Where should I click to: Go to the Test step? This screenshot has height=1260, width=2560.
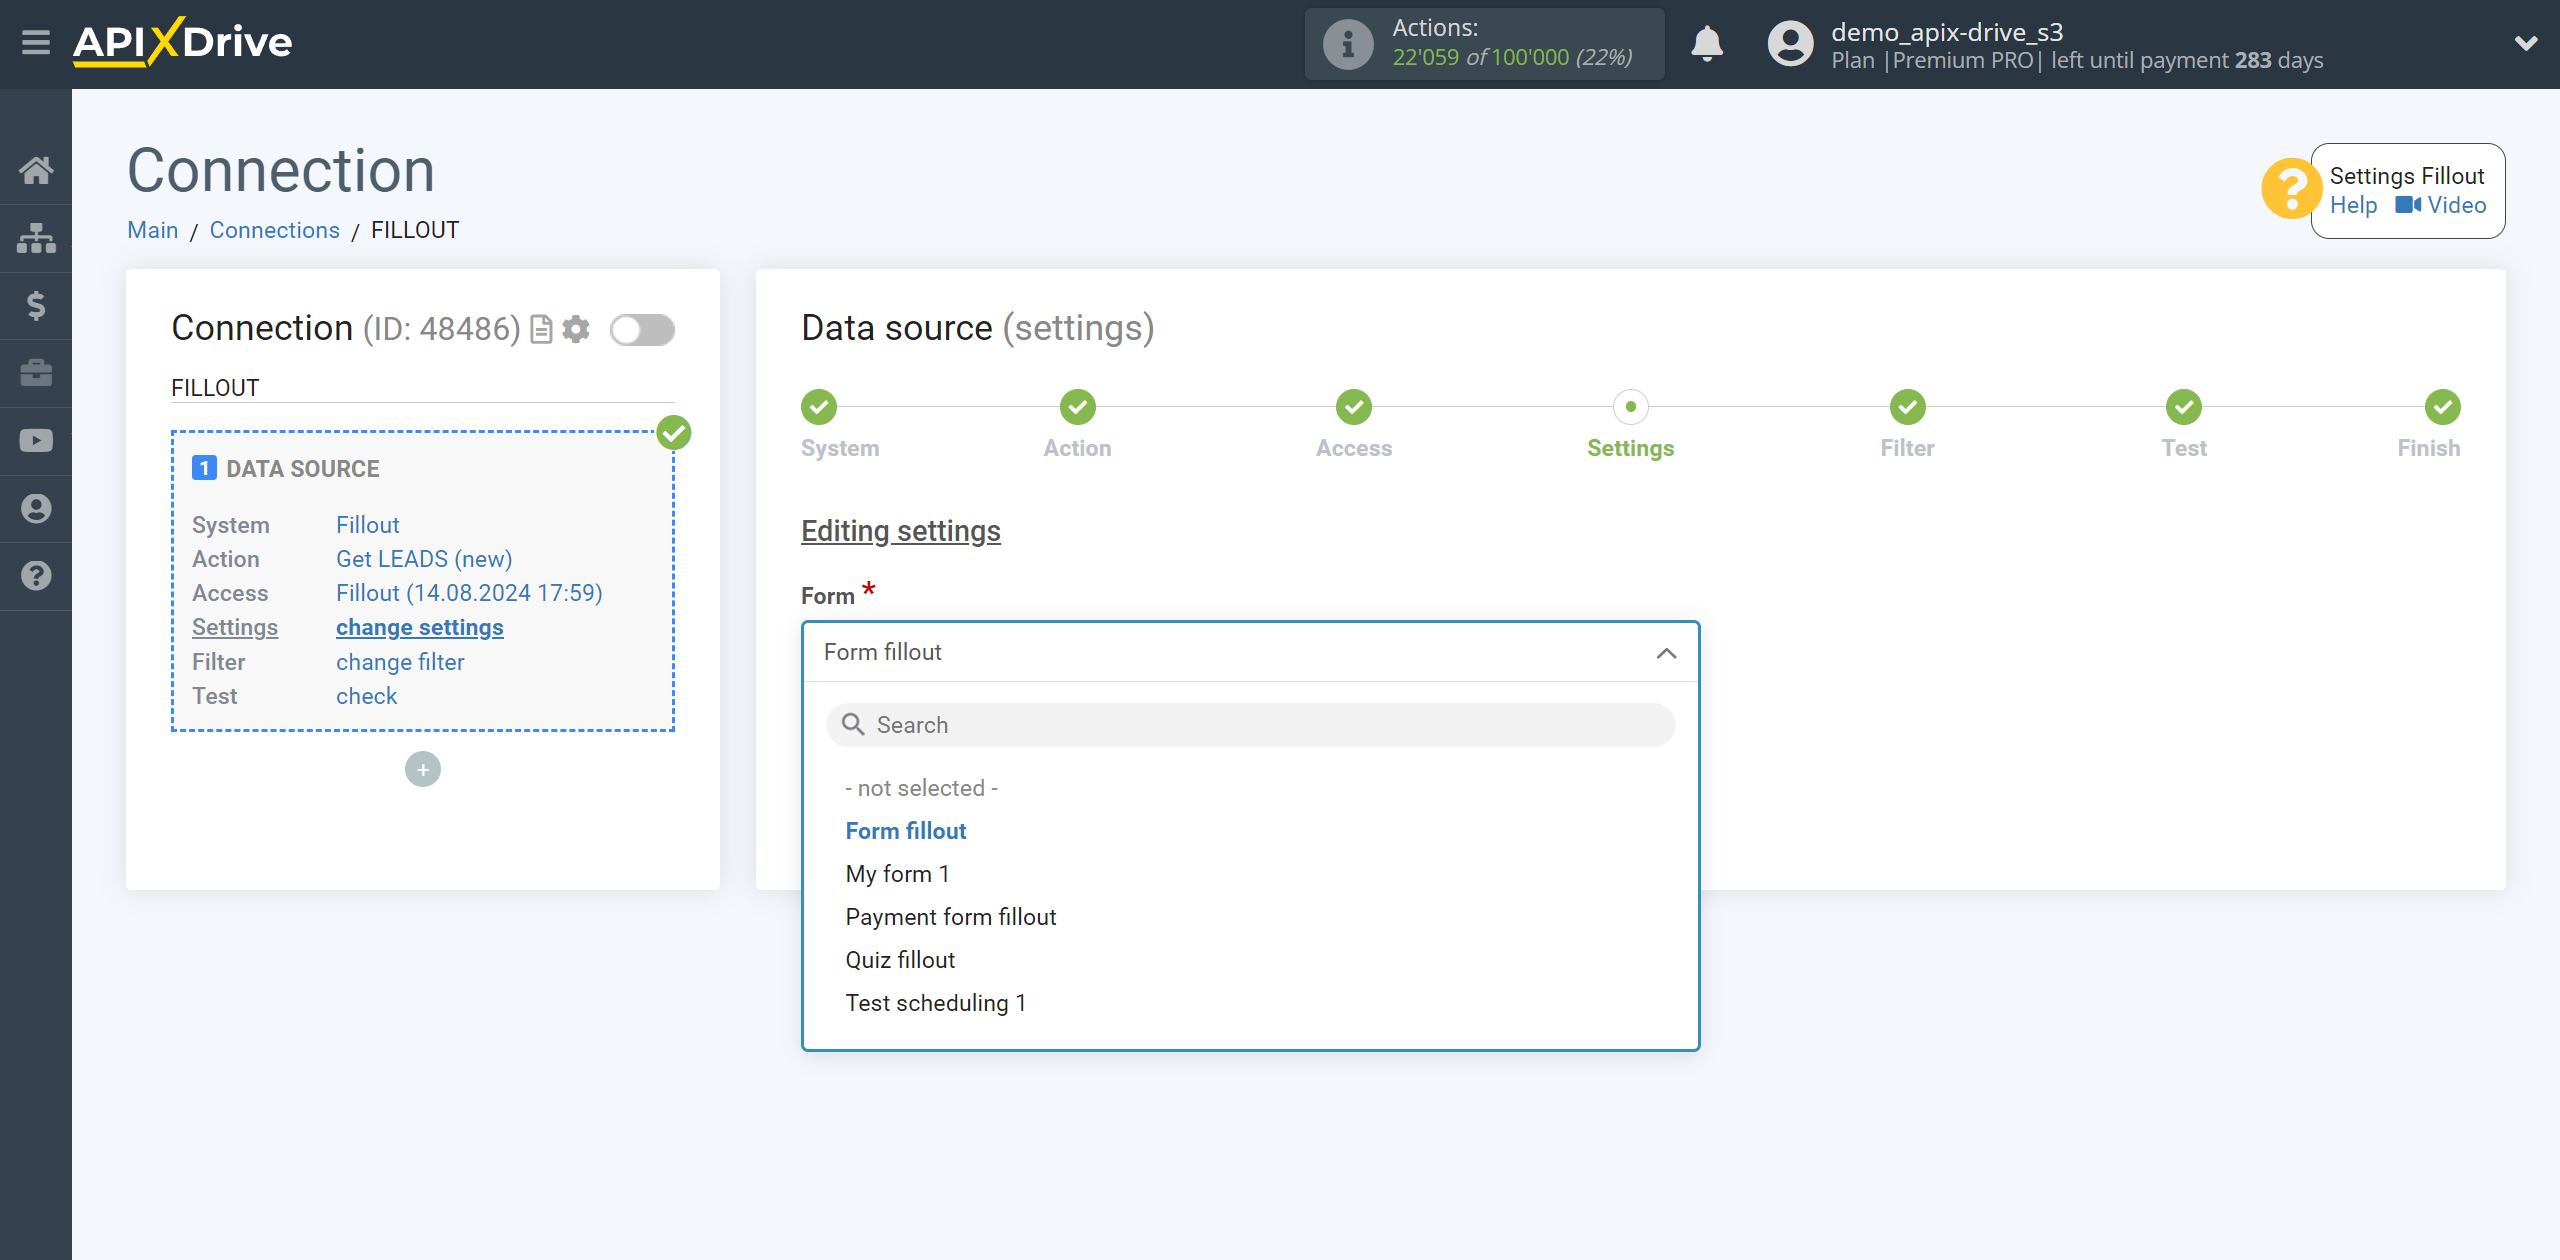coord(2184,407)
